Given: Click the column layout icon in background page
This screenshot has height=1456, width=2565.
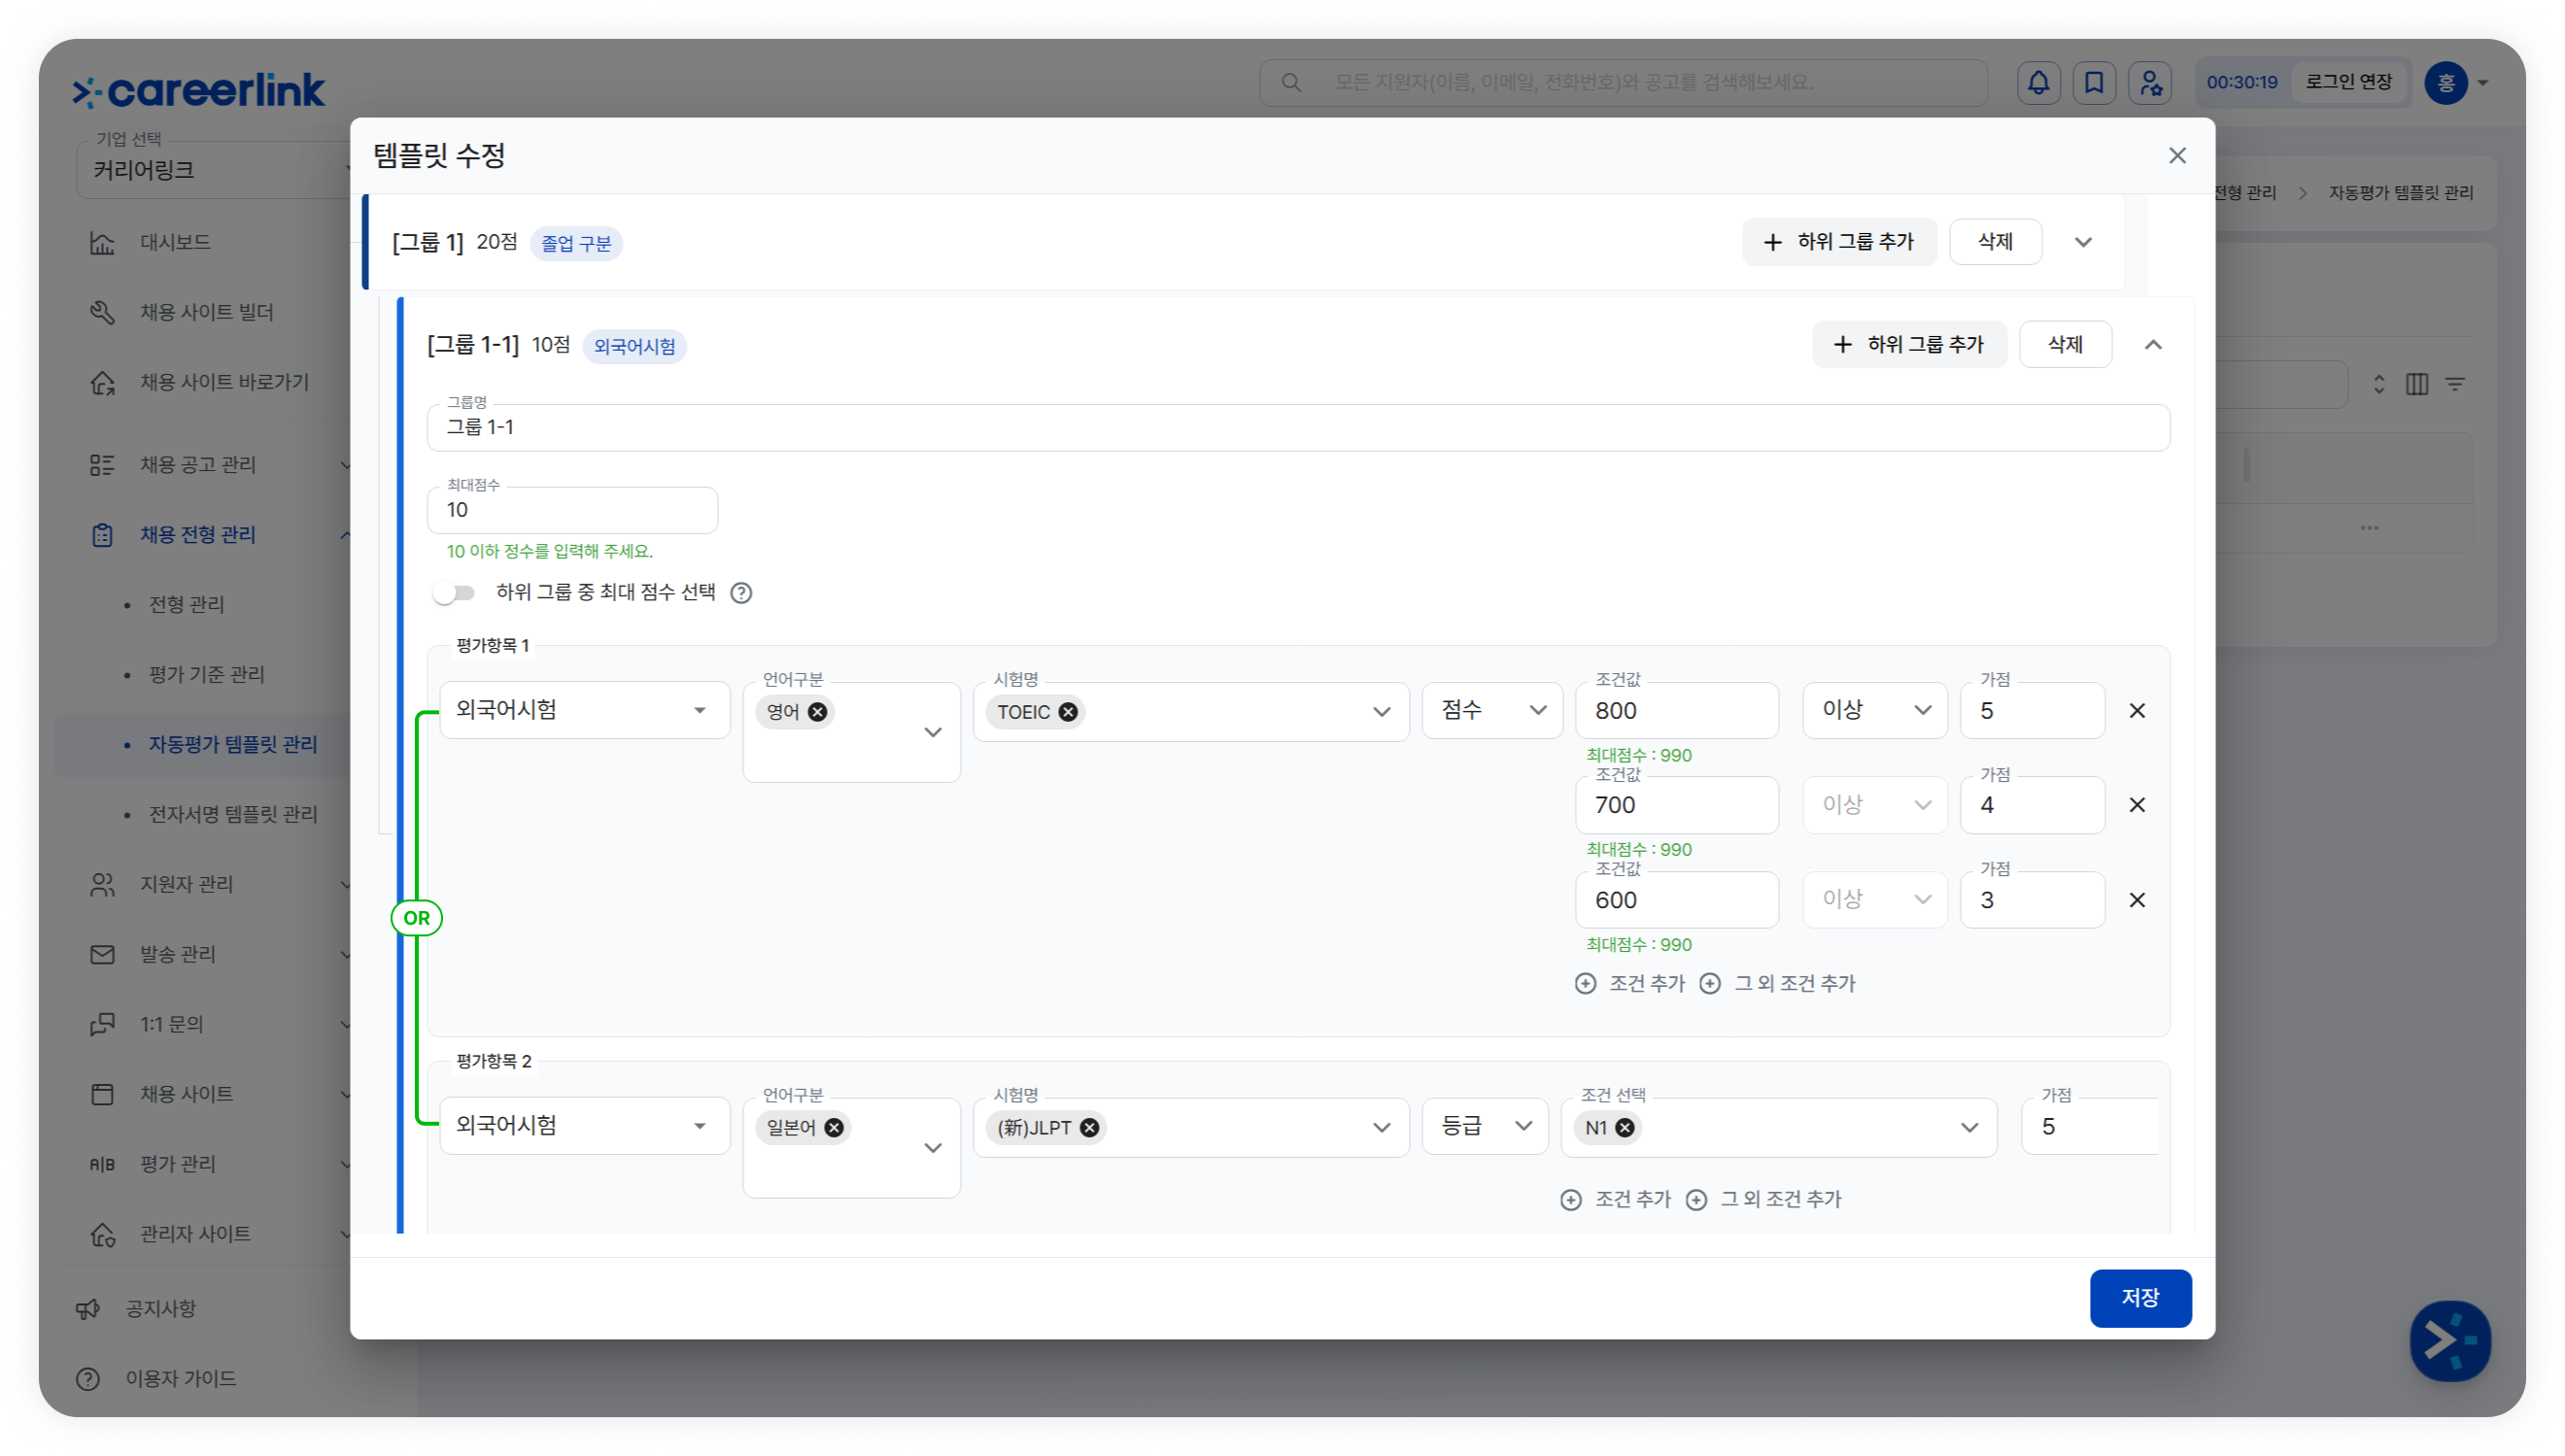Looking at the screenshot, I should pos(2416,384).
